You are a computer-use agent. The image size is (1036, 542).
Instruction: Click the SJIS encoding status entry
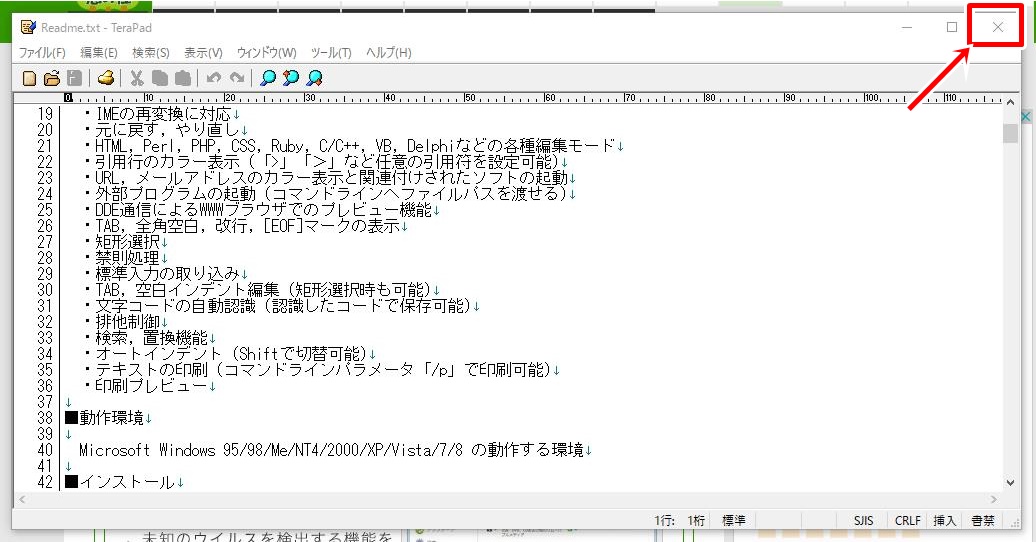click(863, 521)
